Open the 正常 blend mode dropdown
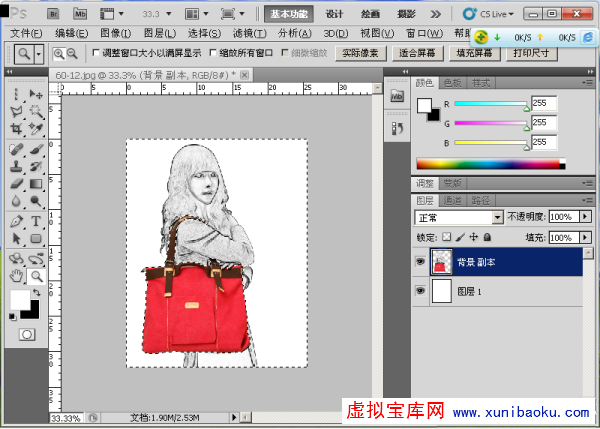600x429 pixels. pos(458,217)
